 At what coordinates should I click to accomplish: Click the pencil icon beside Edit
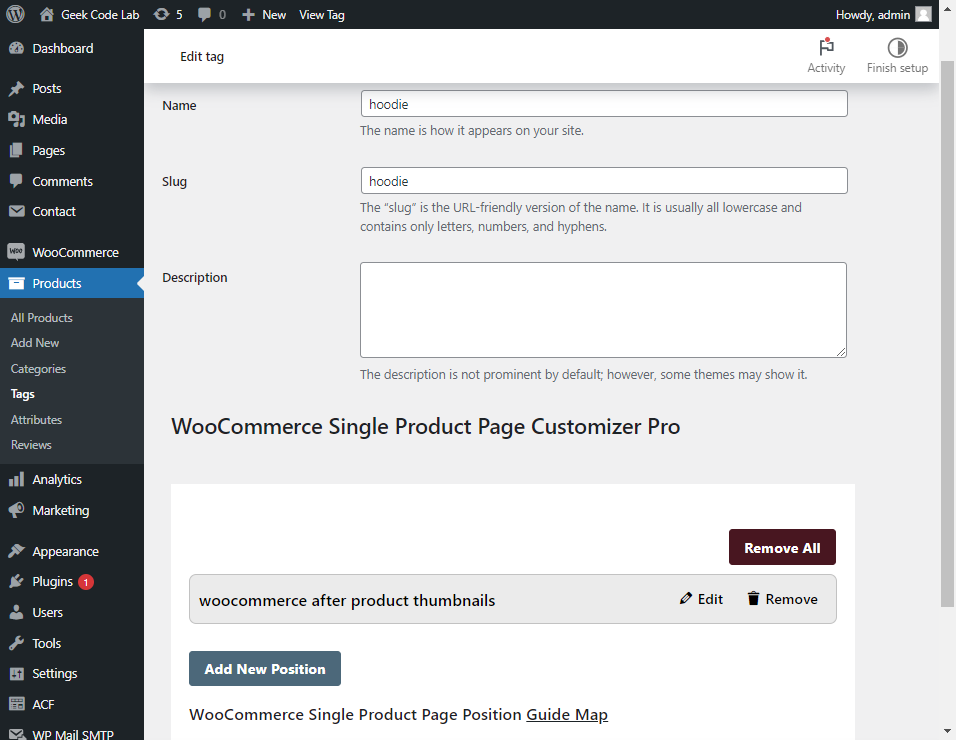[x=685, y=599]
